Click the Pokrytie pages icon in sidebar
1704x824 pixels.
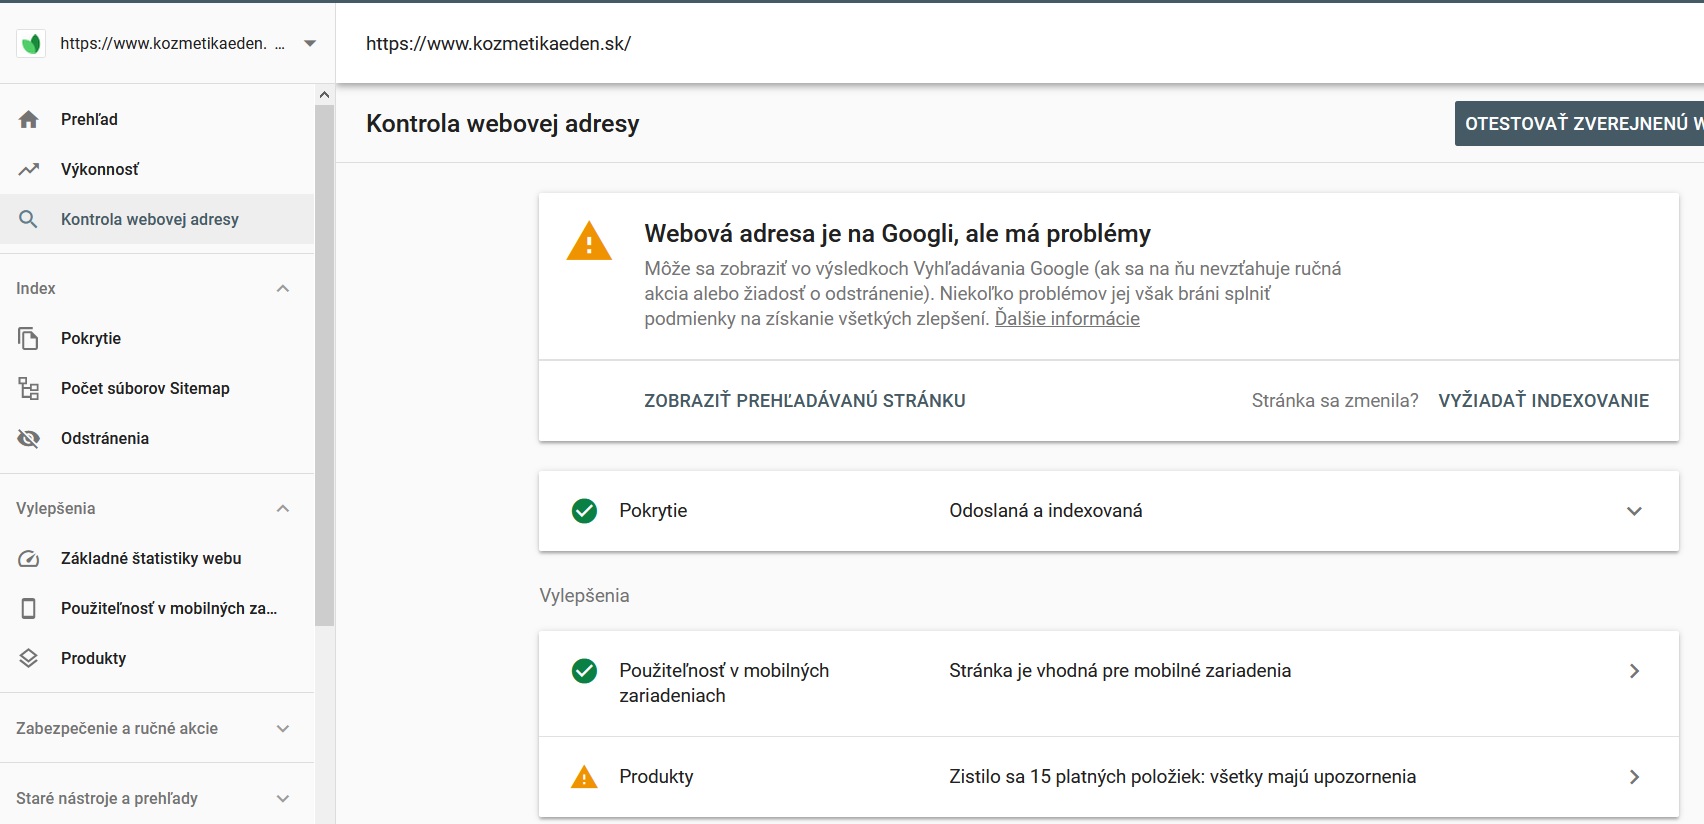click(x=29, y=338)
